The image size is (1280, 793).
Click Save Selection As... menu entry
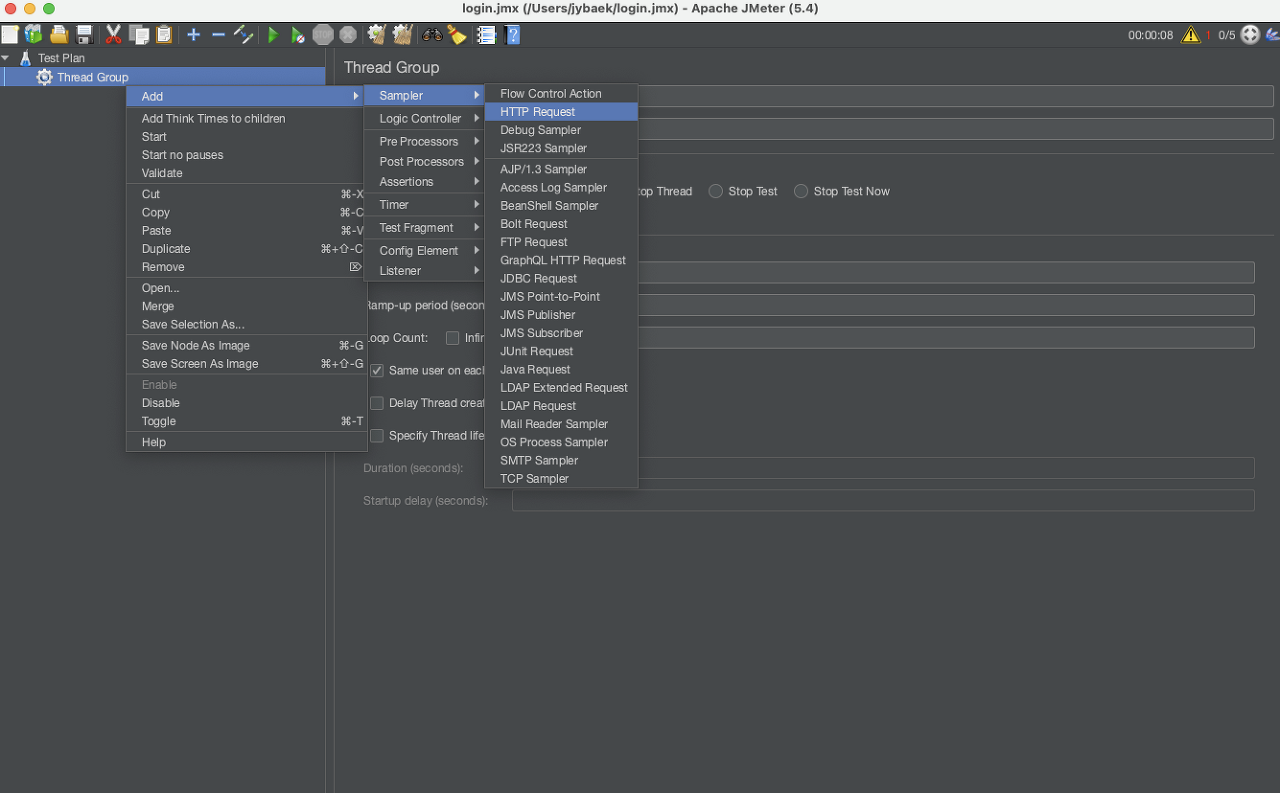pyautogui.click(x=246, y=324)
